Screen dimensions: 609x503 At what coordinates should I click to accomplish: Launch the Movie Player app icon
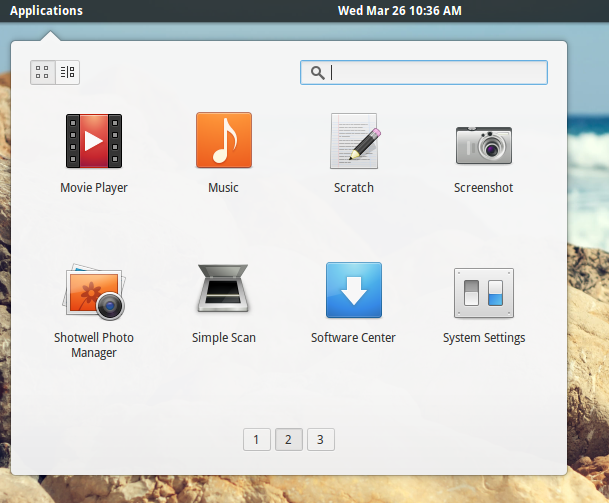click(94, 141)
